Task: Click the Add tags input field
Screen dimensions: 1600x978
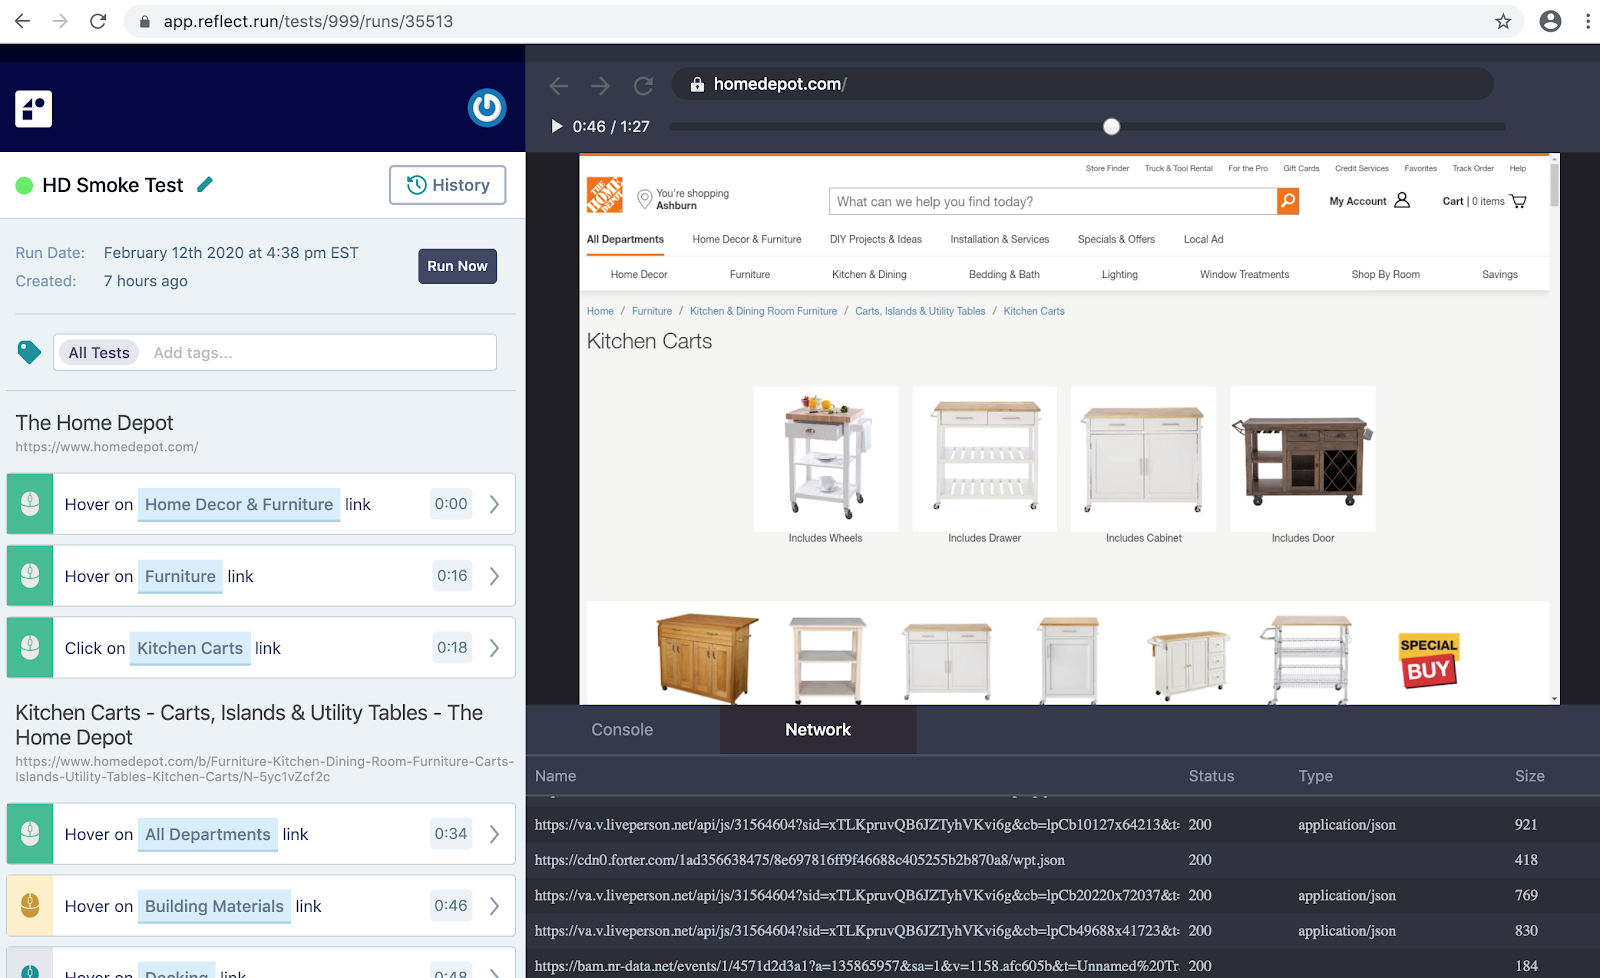Action: pyautogui.click(x=320, y=352)
